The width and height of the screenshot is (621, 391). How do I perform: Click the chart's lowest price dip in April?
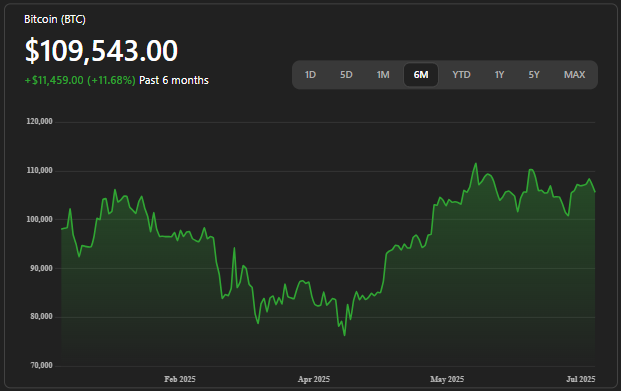(345, 335)
